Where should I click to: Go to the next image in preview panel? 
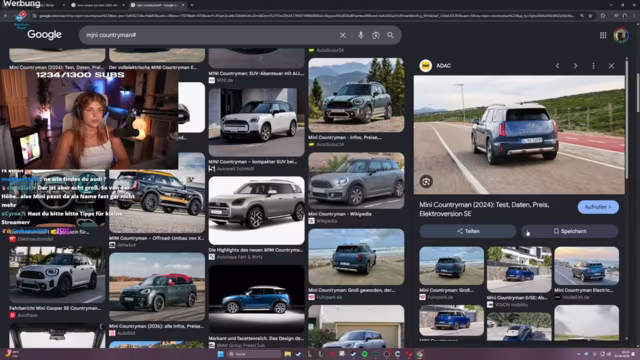[x=575, y=66]
